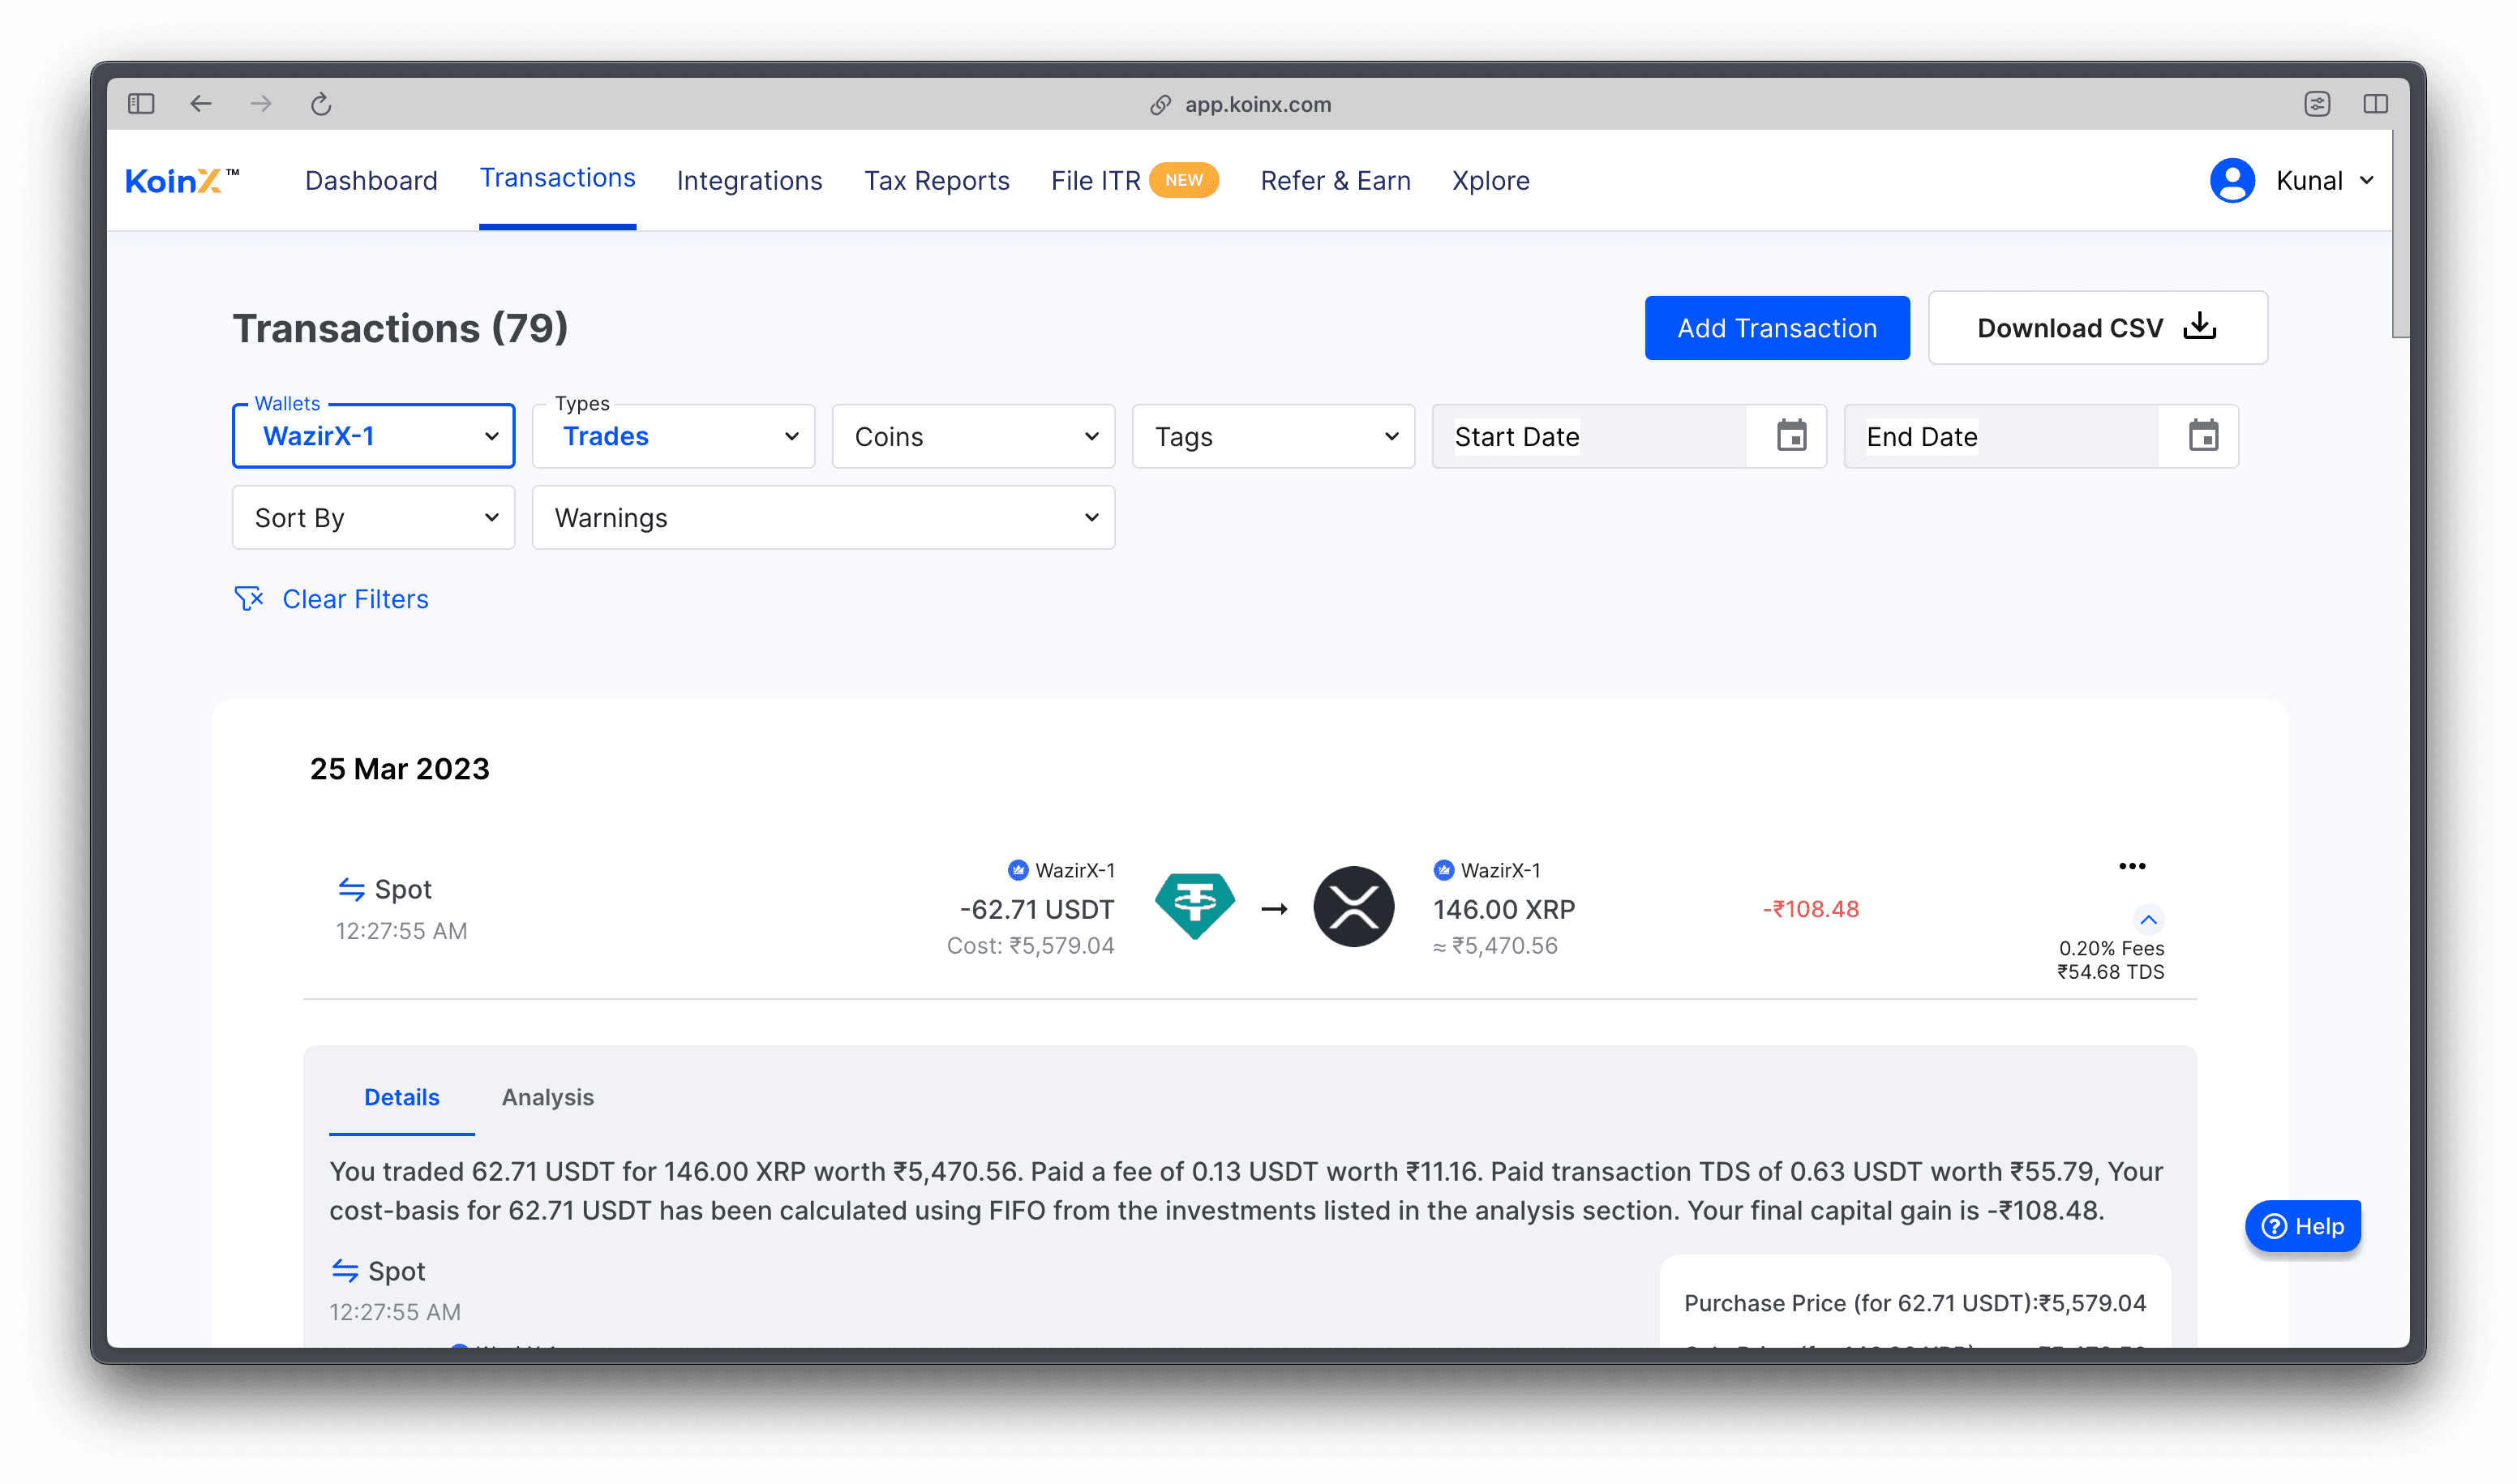Open the File ITR nav item
2517x1484 pixels.
(x=1096, y=181)
